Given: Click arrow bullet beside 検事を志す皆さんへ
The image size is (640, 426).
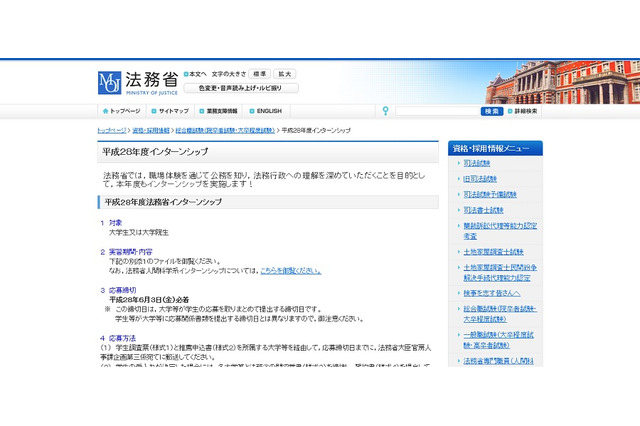Looking at the screenshot, I should pyautogui.click(x=459, y=293).
